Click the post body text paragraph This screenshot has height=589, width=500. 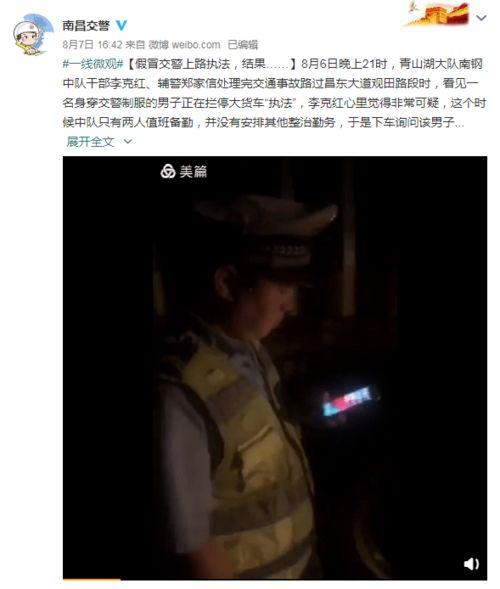click(x=275, y=93)
